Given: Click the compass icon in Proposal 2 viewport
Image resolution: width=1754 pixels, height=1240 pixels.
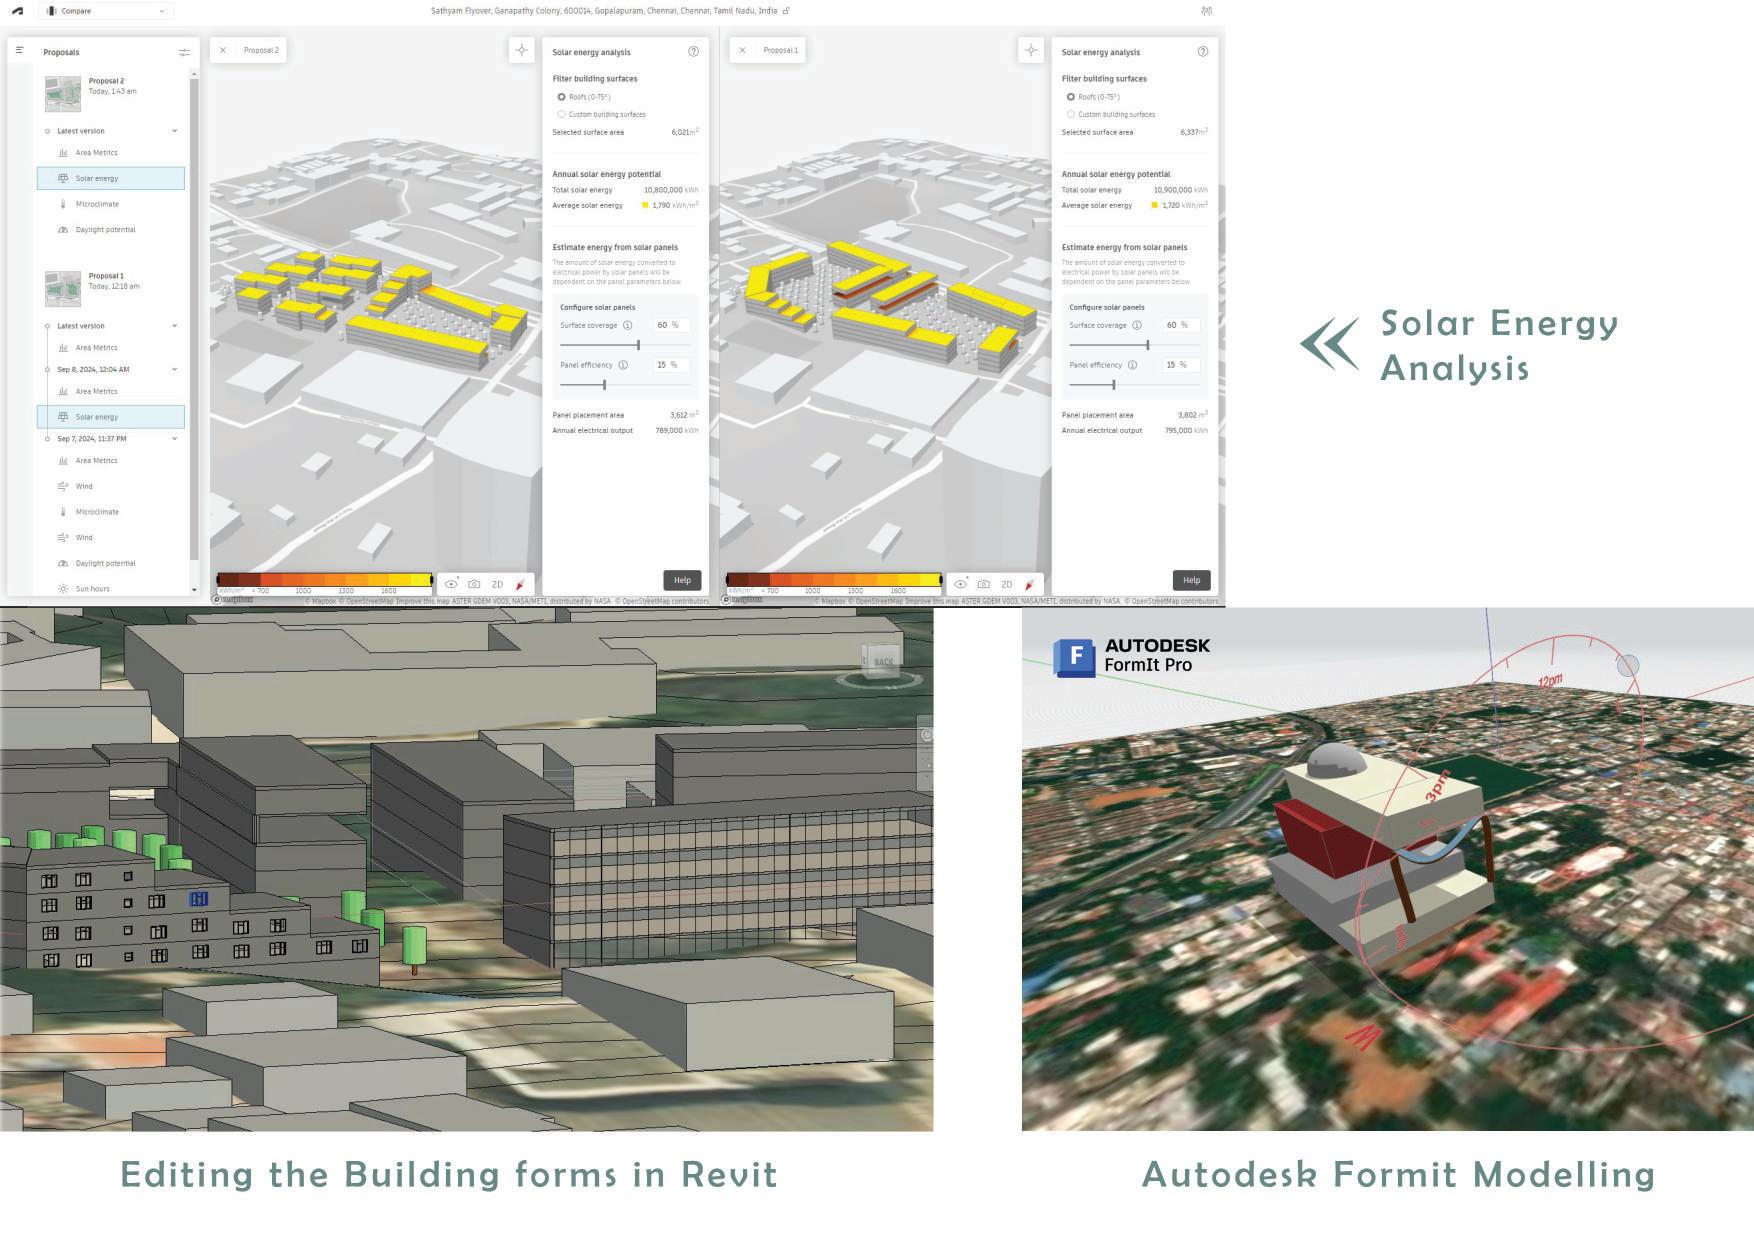Looking at the screenshot, I should (520, 584).
